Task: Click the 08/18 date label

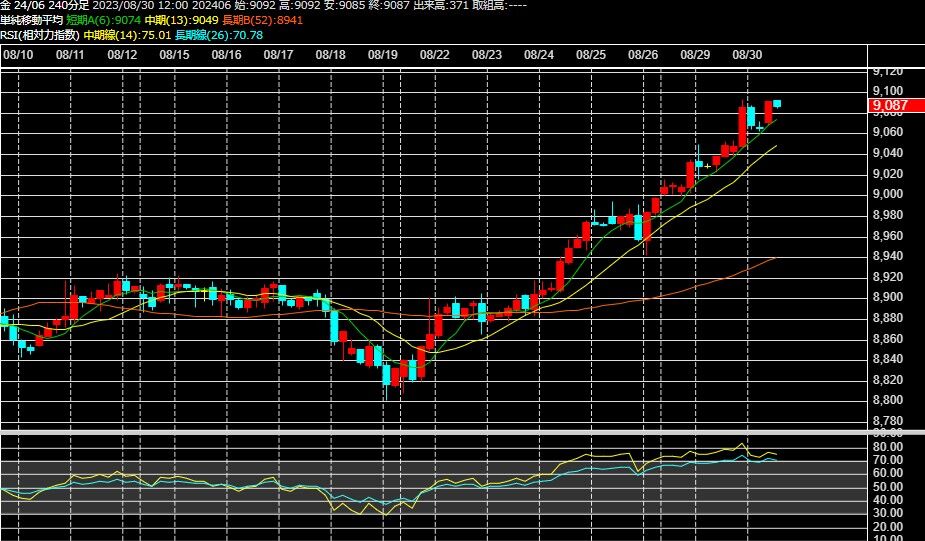Action: [x=330, y=55]
